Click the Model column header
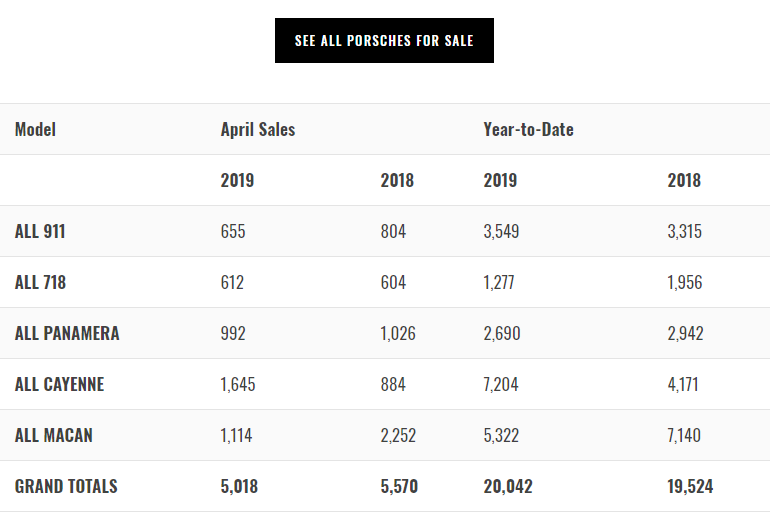Image resolution: width=778 pixels, height=518 pixels. [35, 129]
